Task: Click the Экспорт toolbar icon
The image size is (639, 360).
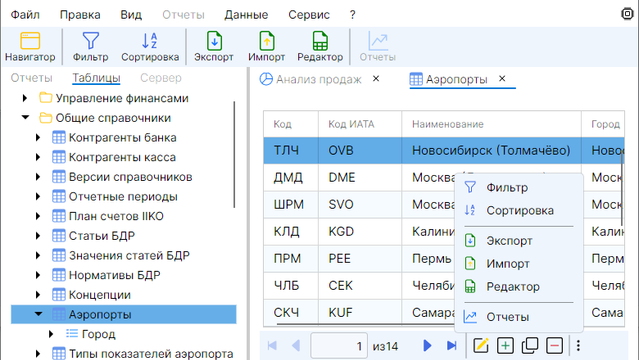Action: coord(214,41)
